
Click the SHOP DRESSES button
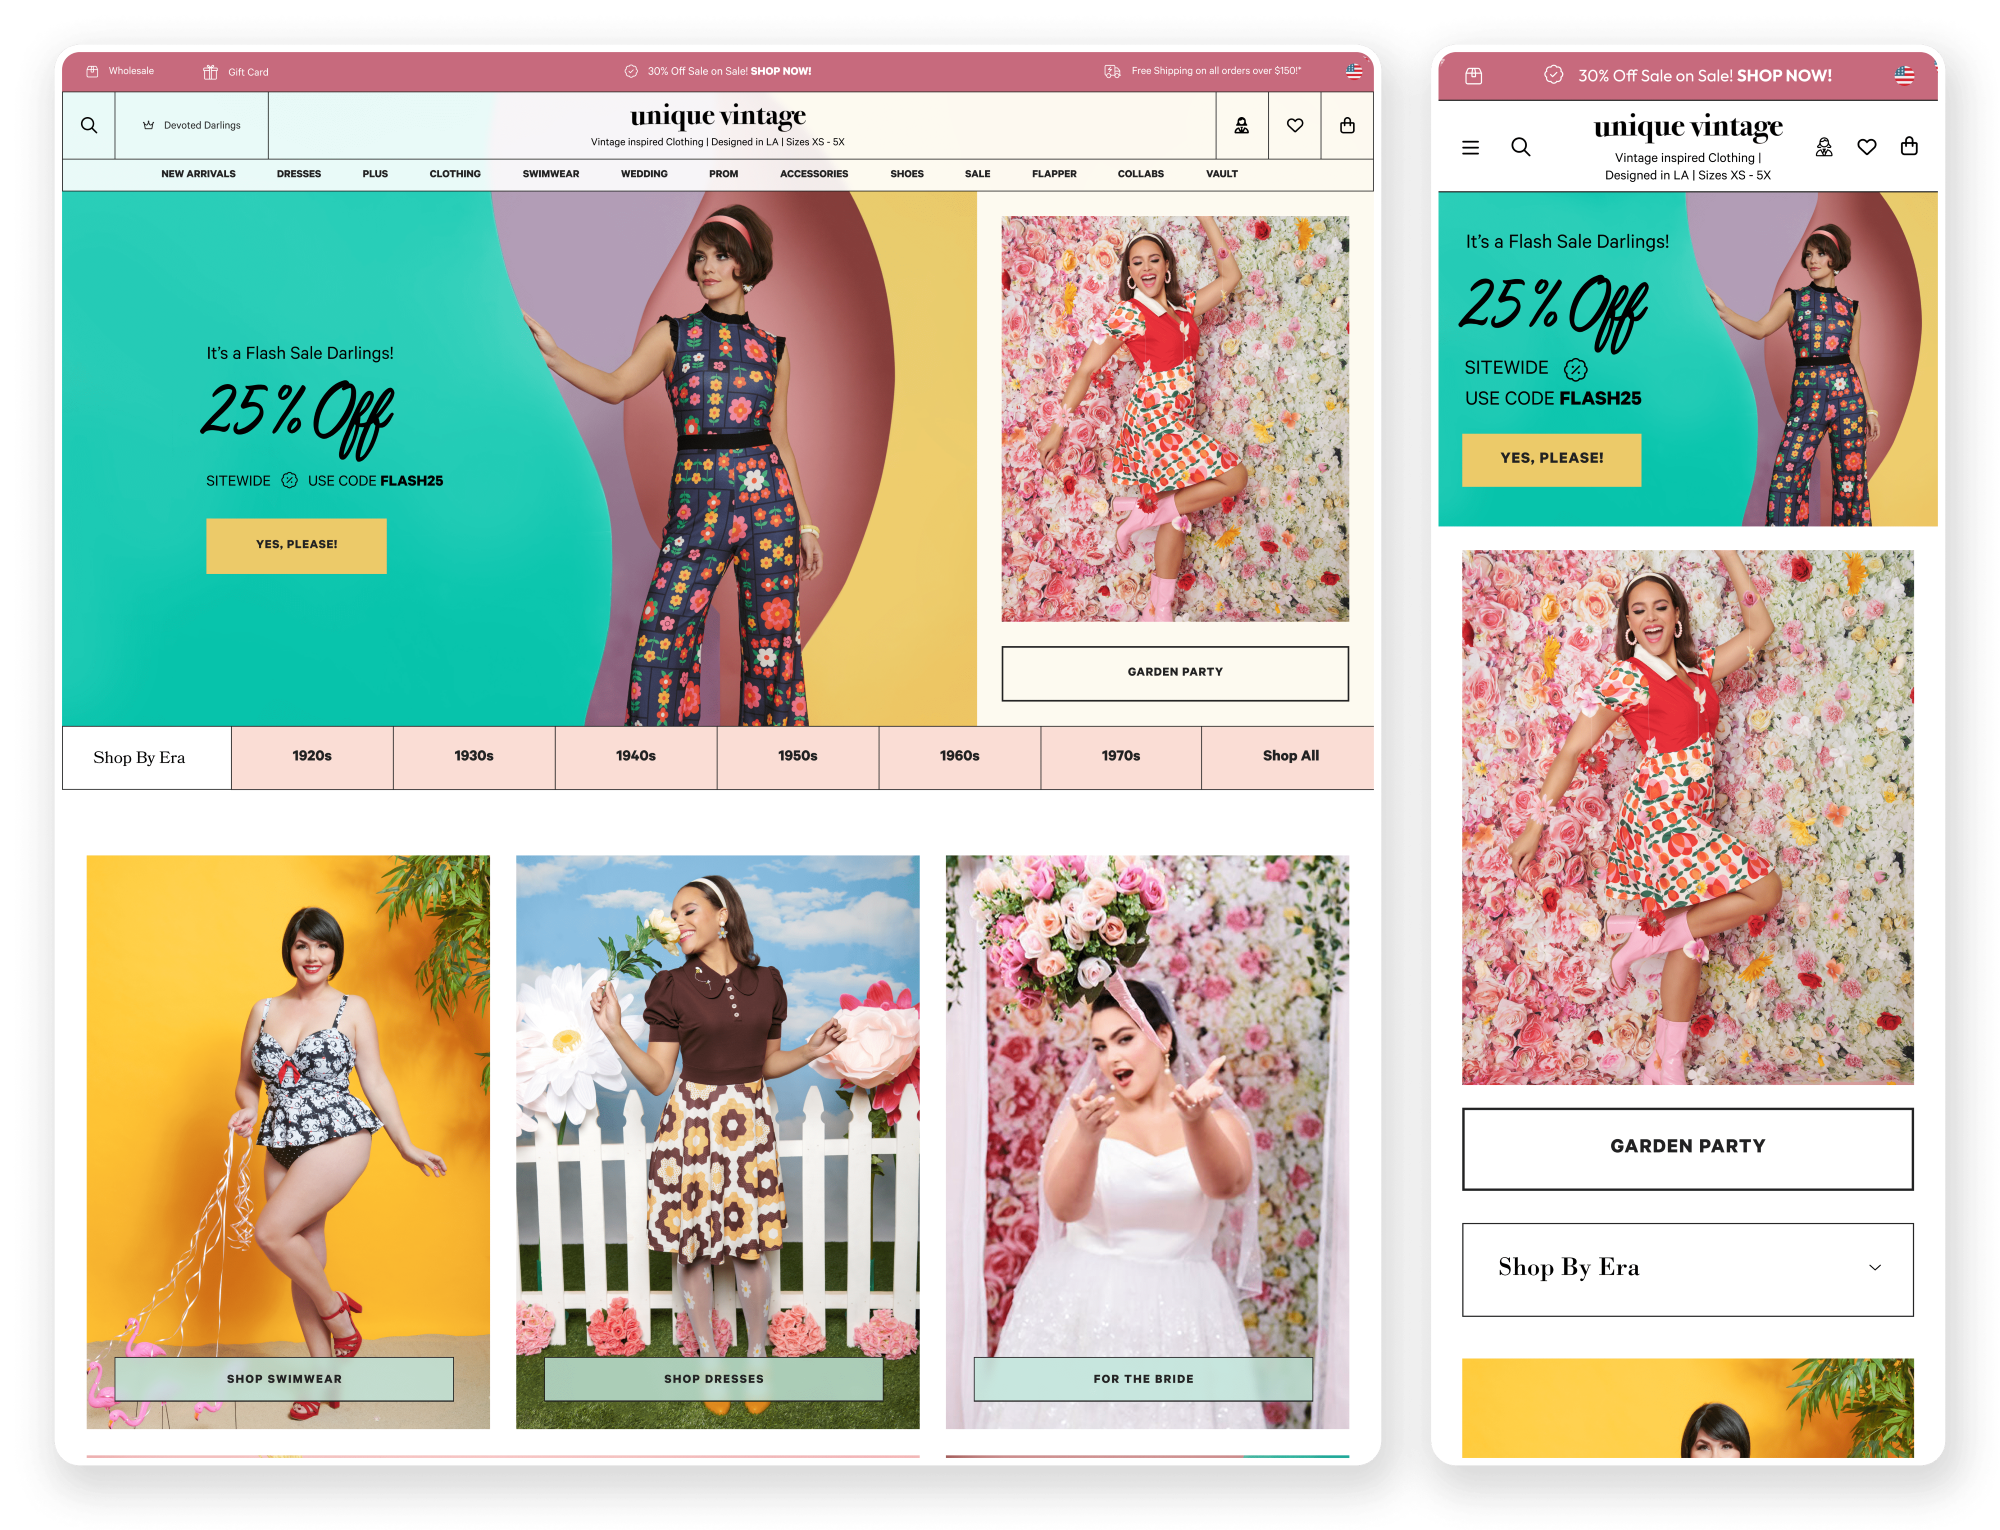tap(713, 1378)
